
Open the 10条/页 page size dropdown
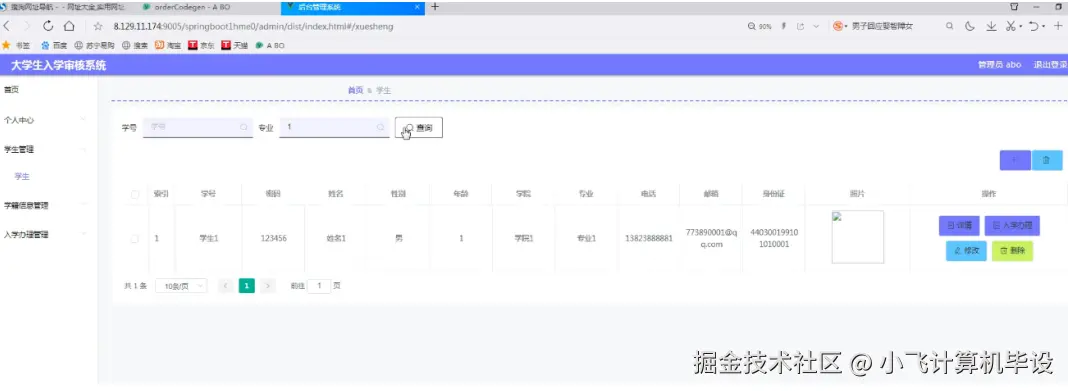[181, 286]
